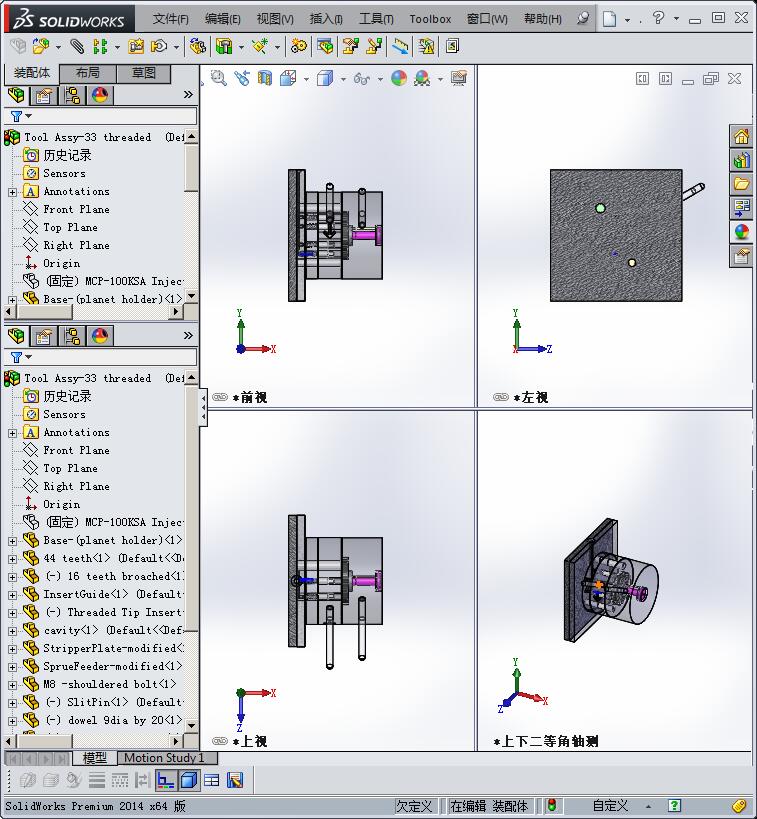
Task: Open Design Library icon in task pane
Action: coord(742,160)
